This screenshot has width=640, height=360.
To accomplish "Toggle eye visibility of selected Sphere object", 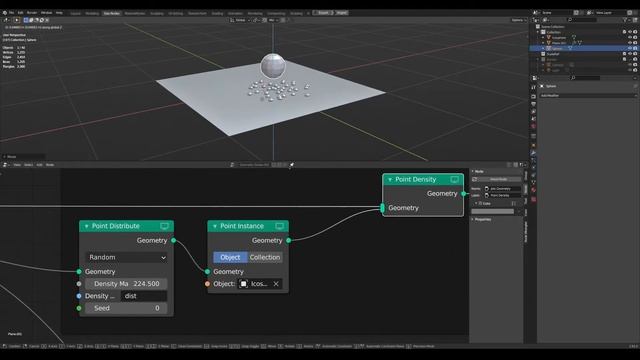I will point(630,48).
